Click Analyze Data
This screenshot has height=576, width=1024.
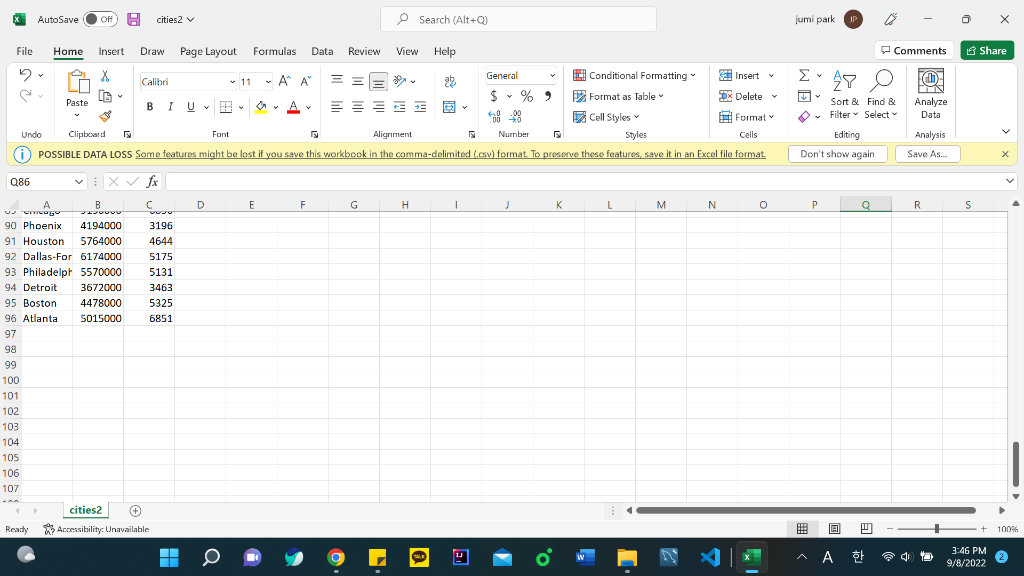pos(931,95)
